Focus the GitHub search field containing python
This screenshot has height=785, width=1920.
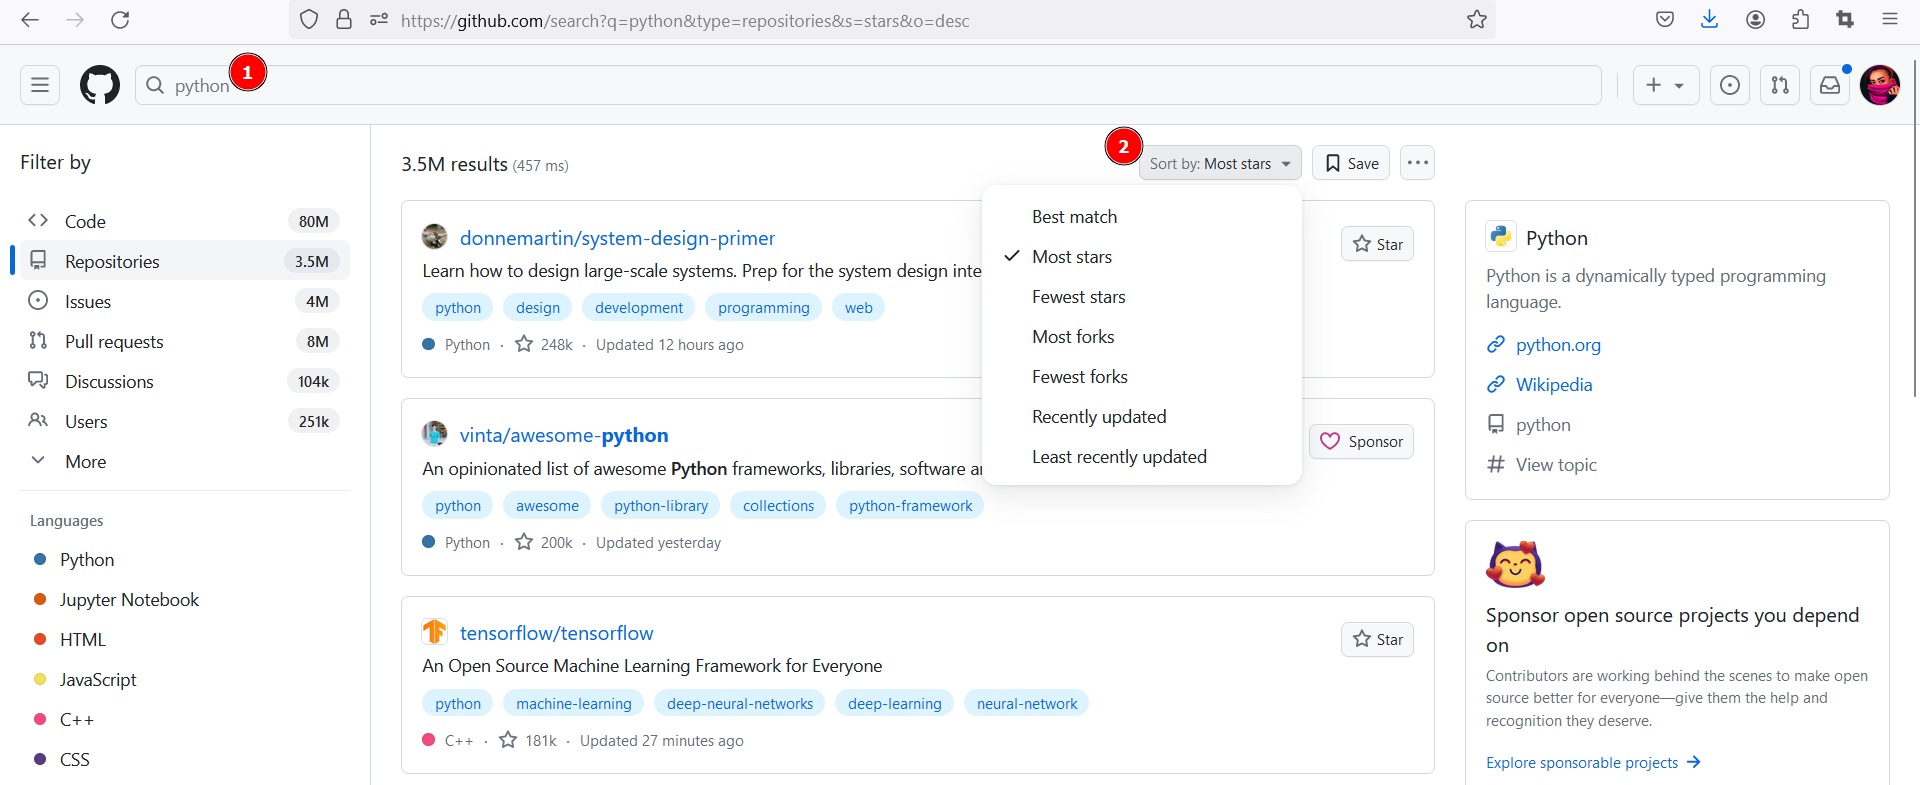868,85
